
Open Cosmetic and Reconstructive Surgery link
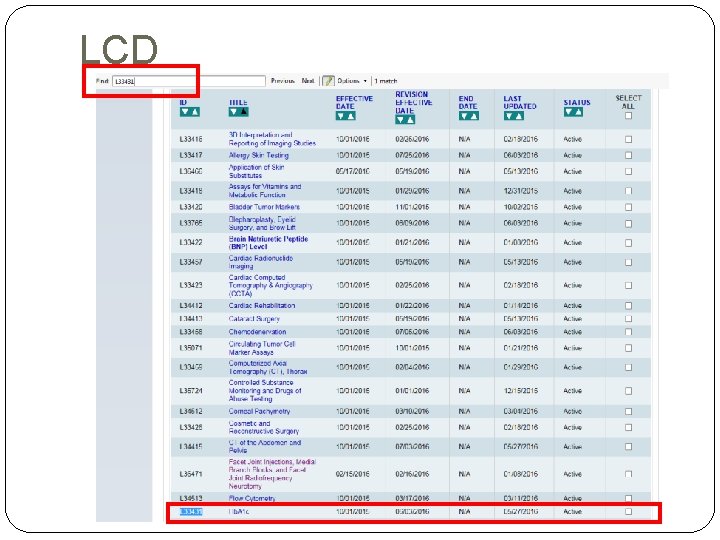pos(264,428)
